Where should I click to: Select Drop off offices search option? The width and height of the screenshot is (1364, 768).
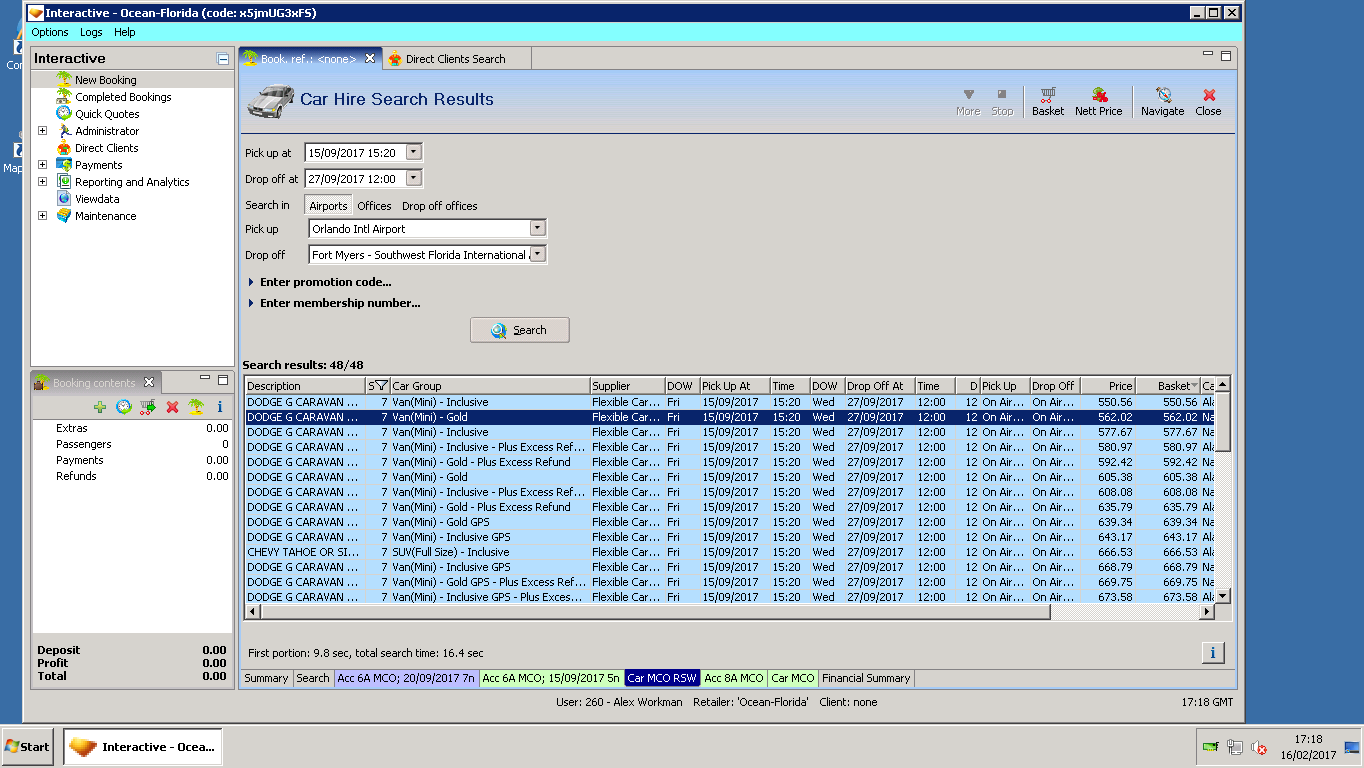click(x=439, y=206)
